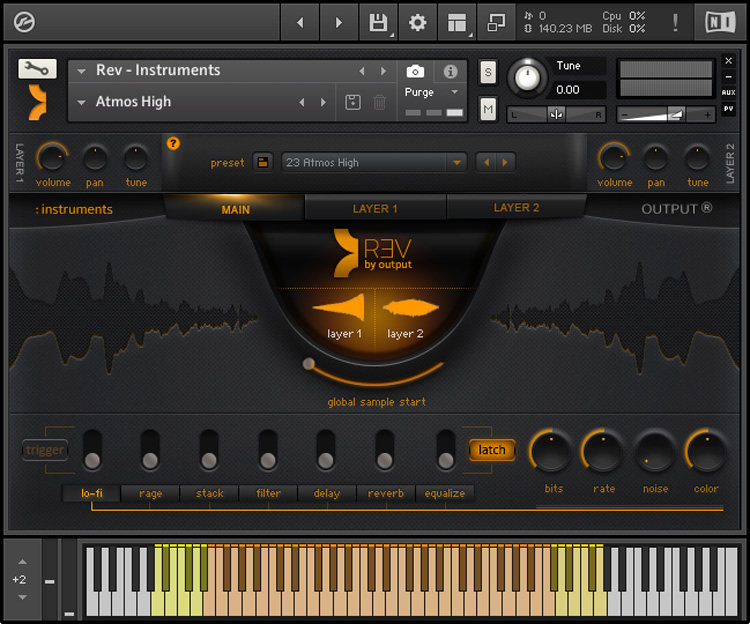Toggle the rage effect switch
Image resolution: width=750 pixels, height=624 pixels.
pos(150,449)
